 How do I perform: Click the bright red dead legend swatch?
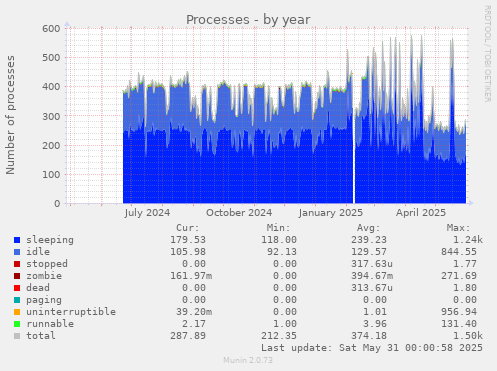click(17, 288)
